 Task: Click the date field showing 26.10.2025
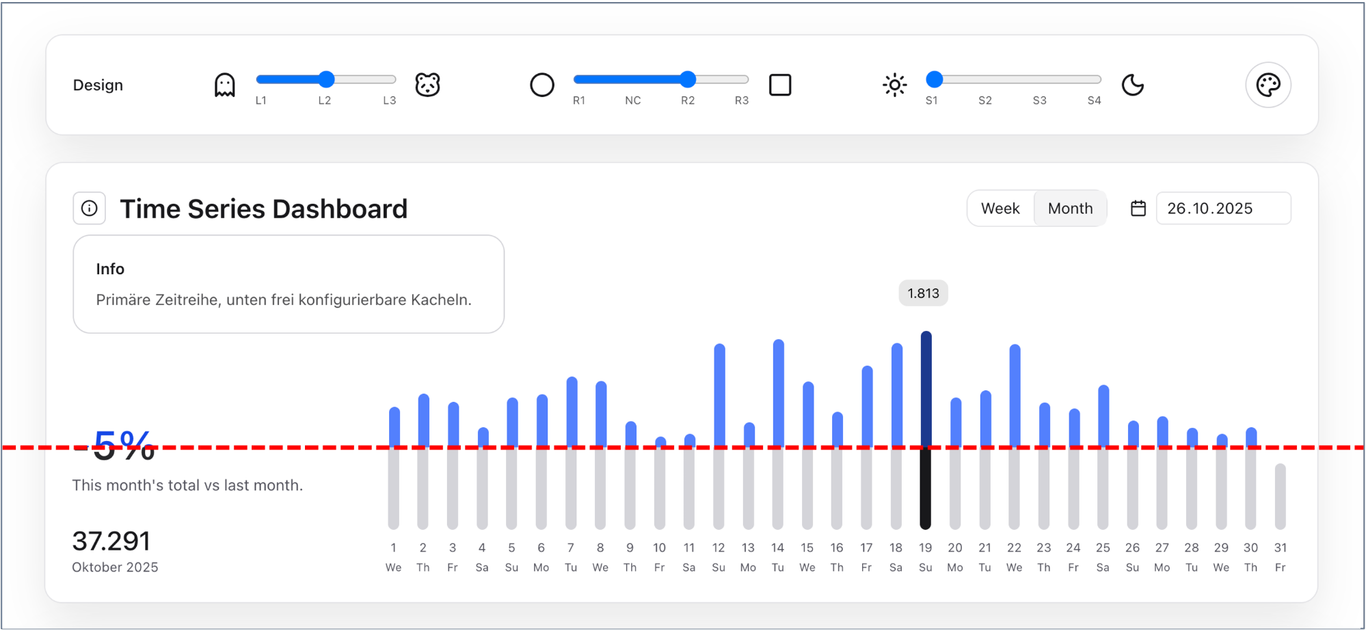[1222, 209]
